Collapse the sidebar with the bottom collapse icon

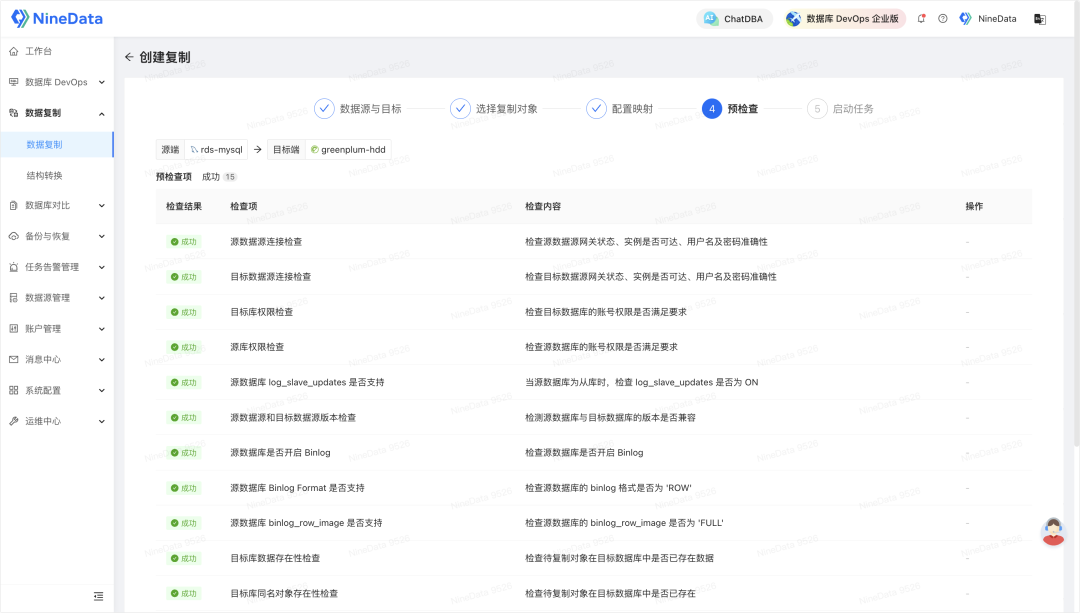coord(98,595)
